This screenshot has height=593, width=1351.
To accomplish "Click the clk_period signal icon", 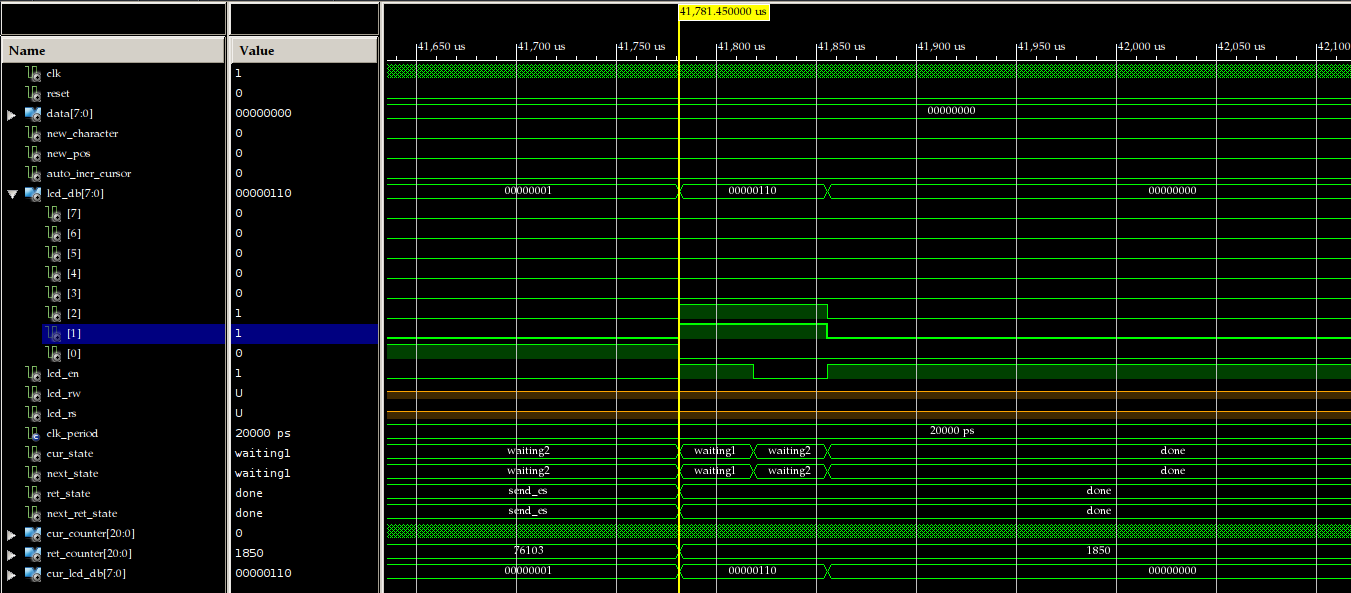I will click(32, 433).
